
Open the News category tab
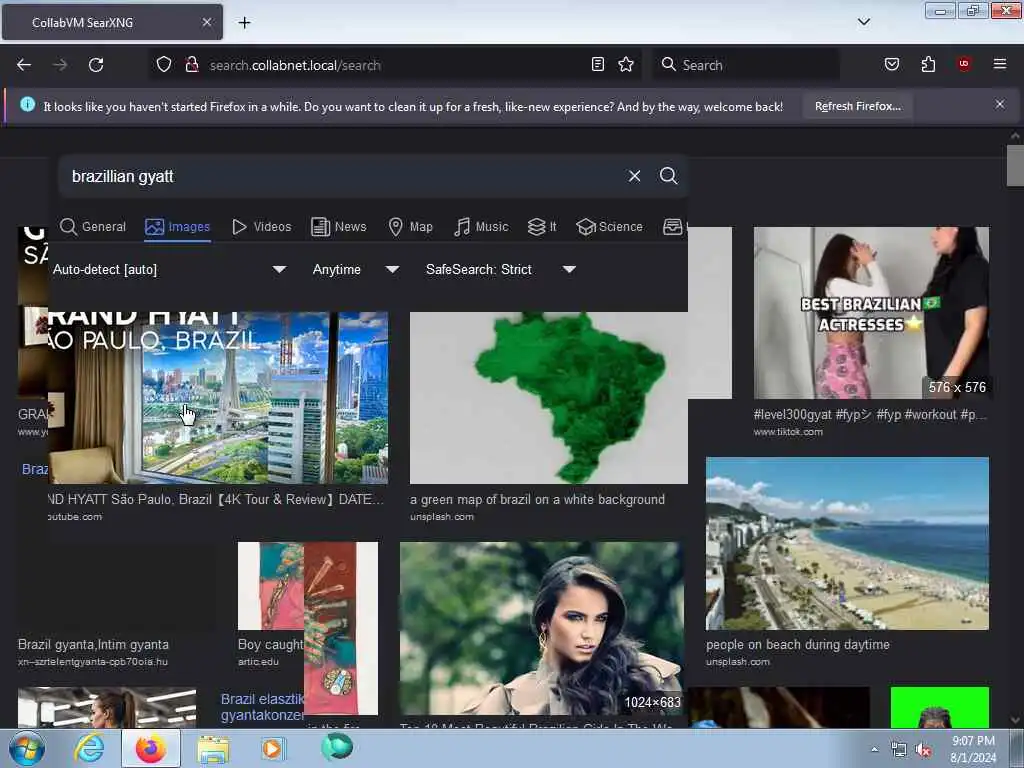click(x=338, y=227)
